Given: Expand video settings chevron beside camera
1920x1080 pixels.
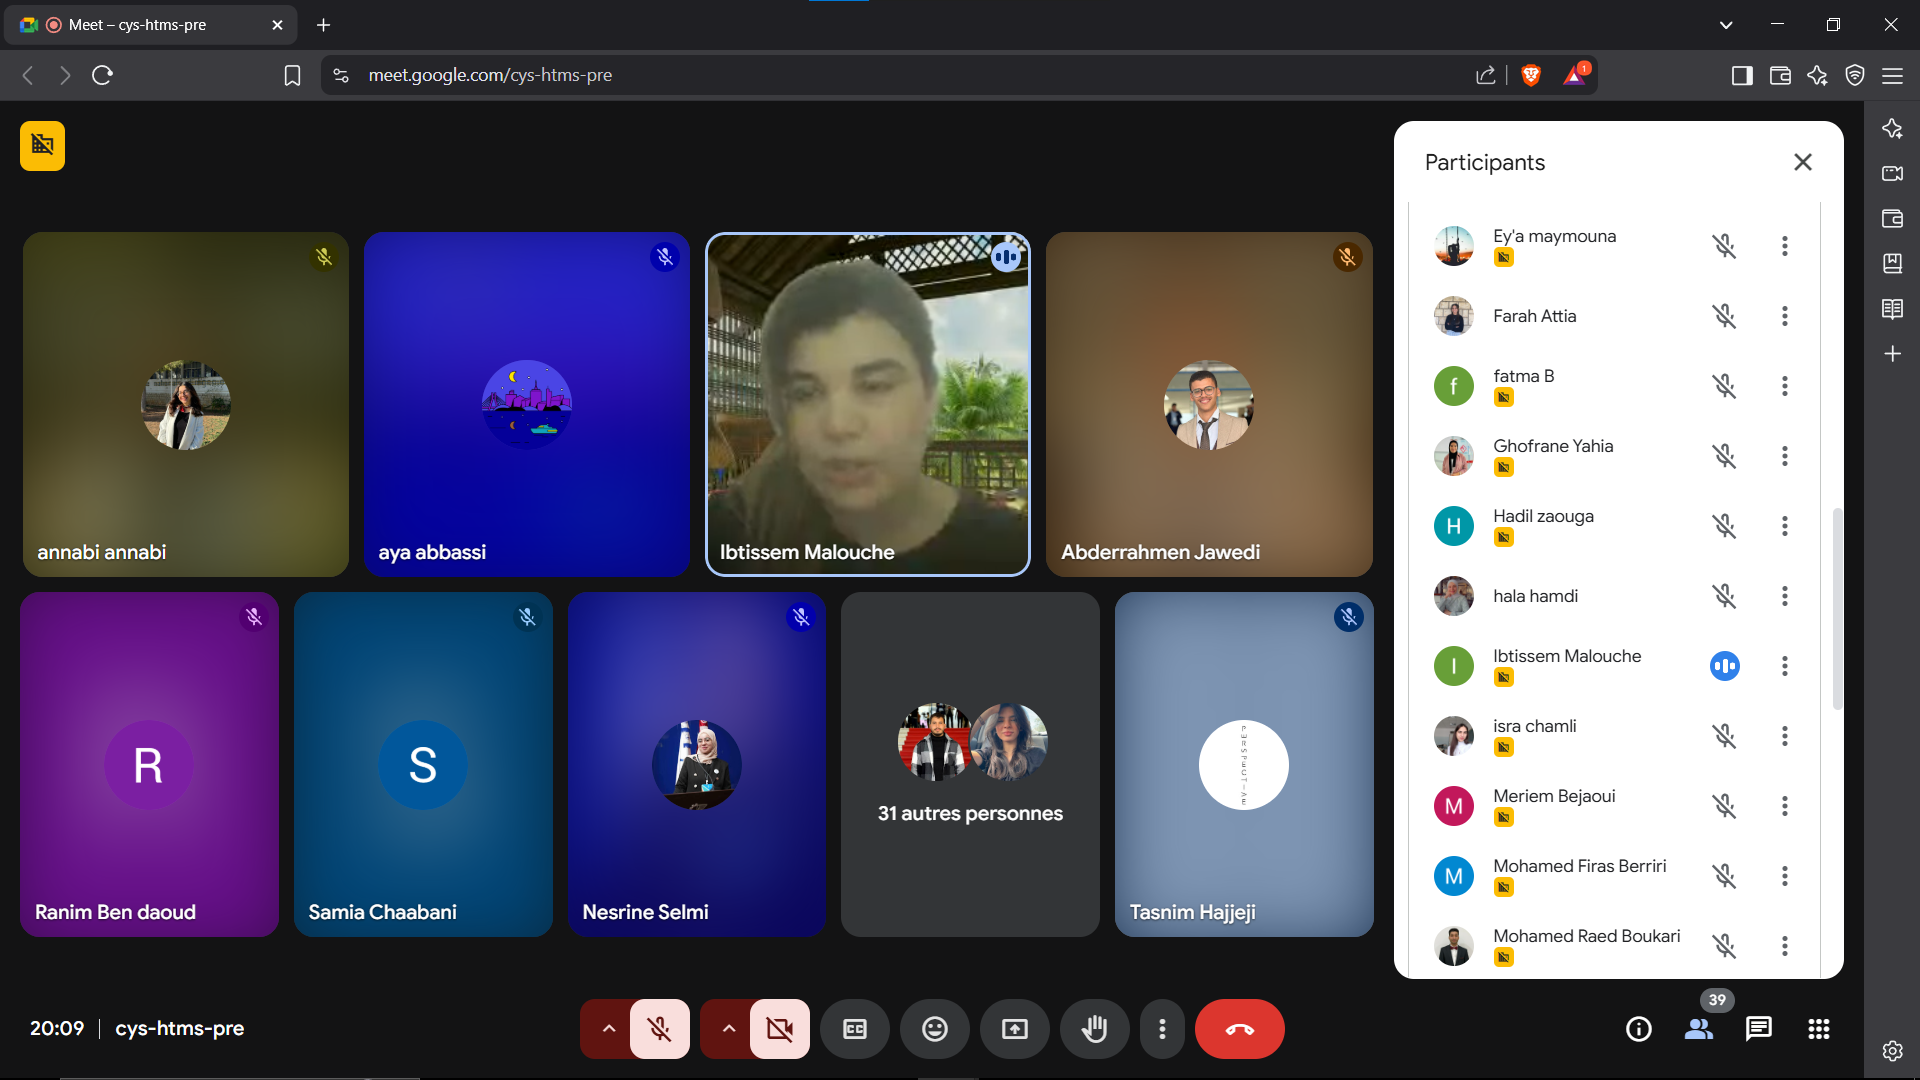Looking at the screenshot, I should 728,1029.
